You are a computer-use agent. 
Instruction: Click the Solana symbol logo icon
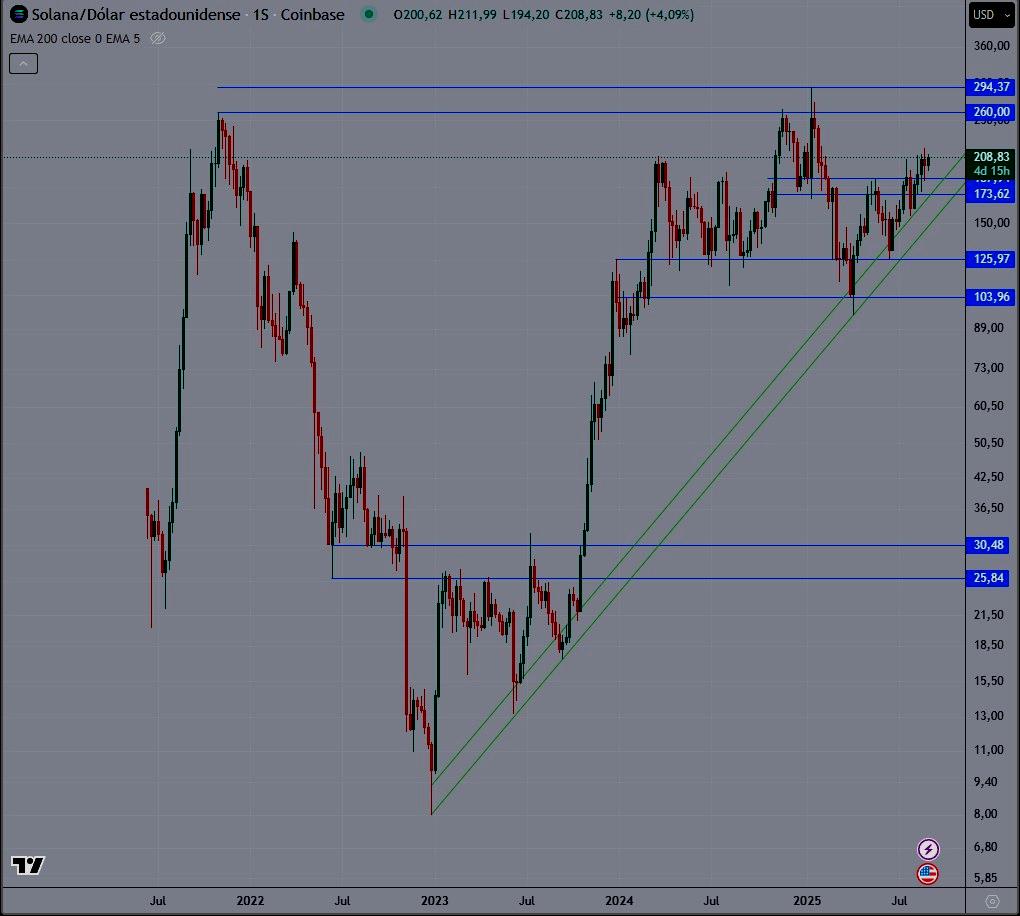18,14
